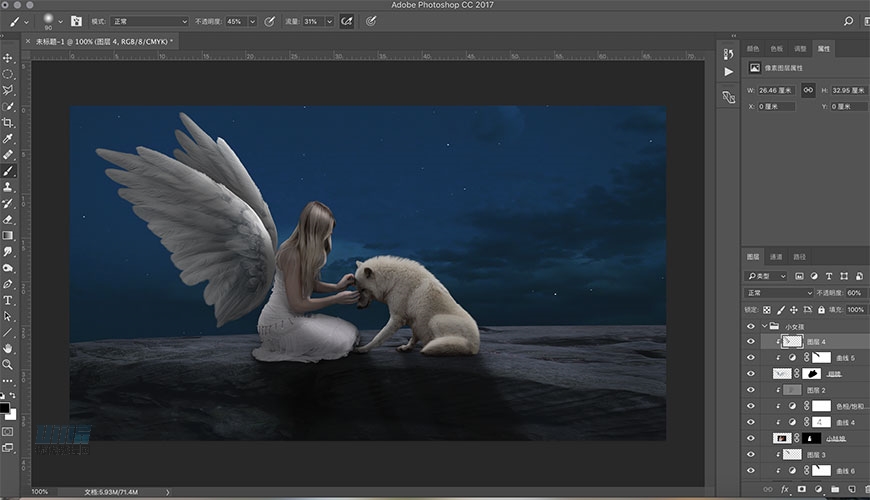Hide the 曲线 5 adjustment layer
Viewport: 870px width, 500px height.
tap(751, 358)
